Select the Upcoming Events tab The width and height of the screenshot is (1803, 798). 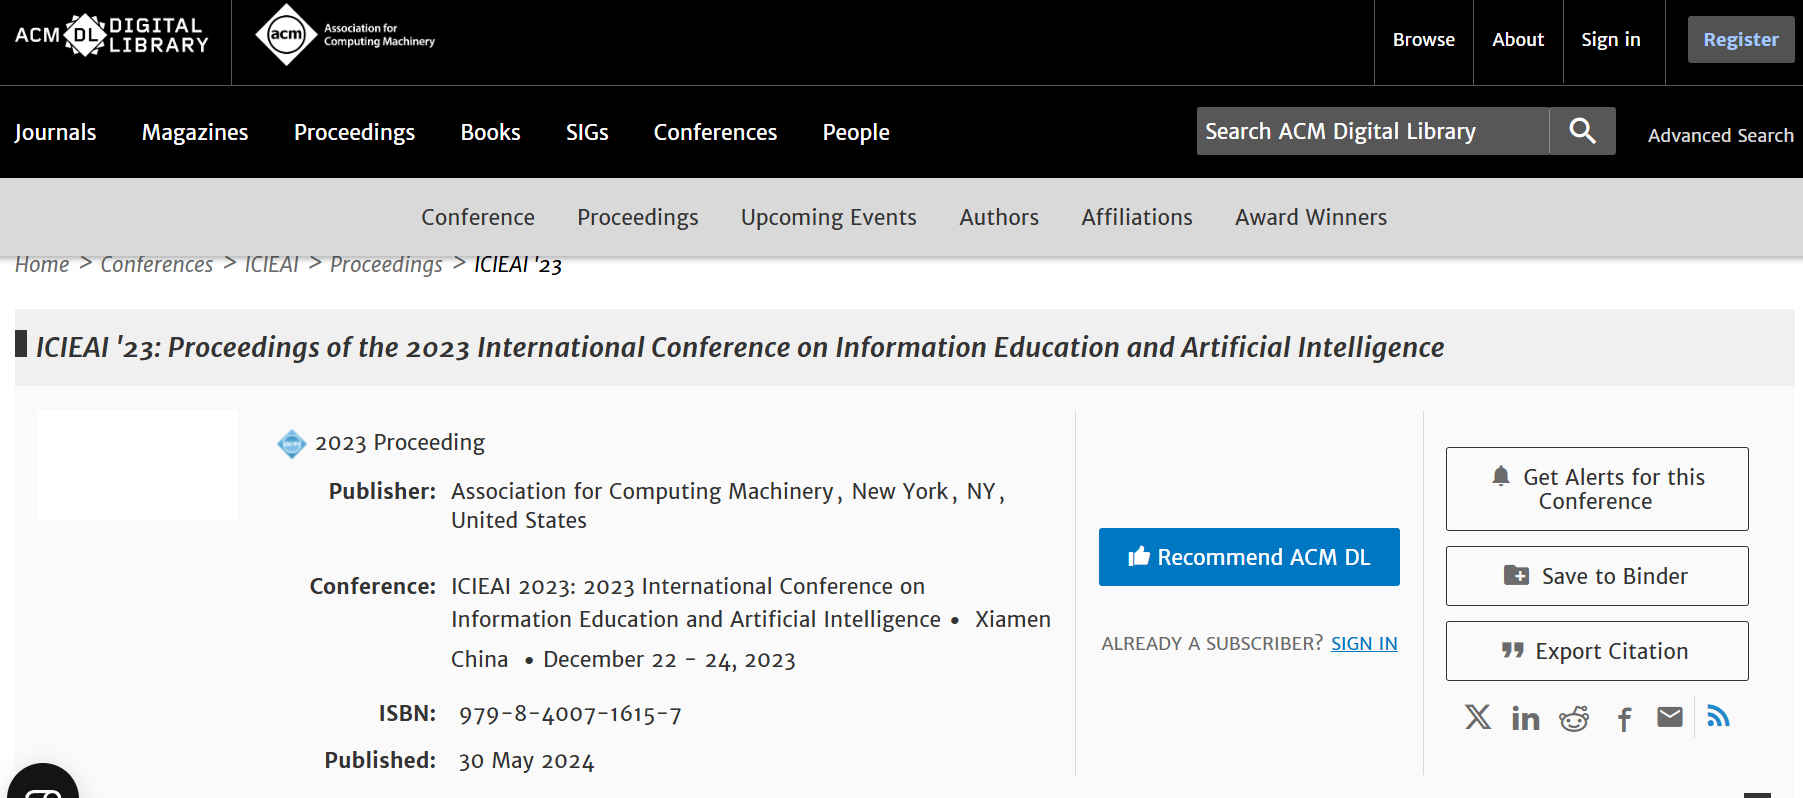(828, 217)
